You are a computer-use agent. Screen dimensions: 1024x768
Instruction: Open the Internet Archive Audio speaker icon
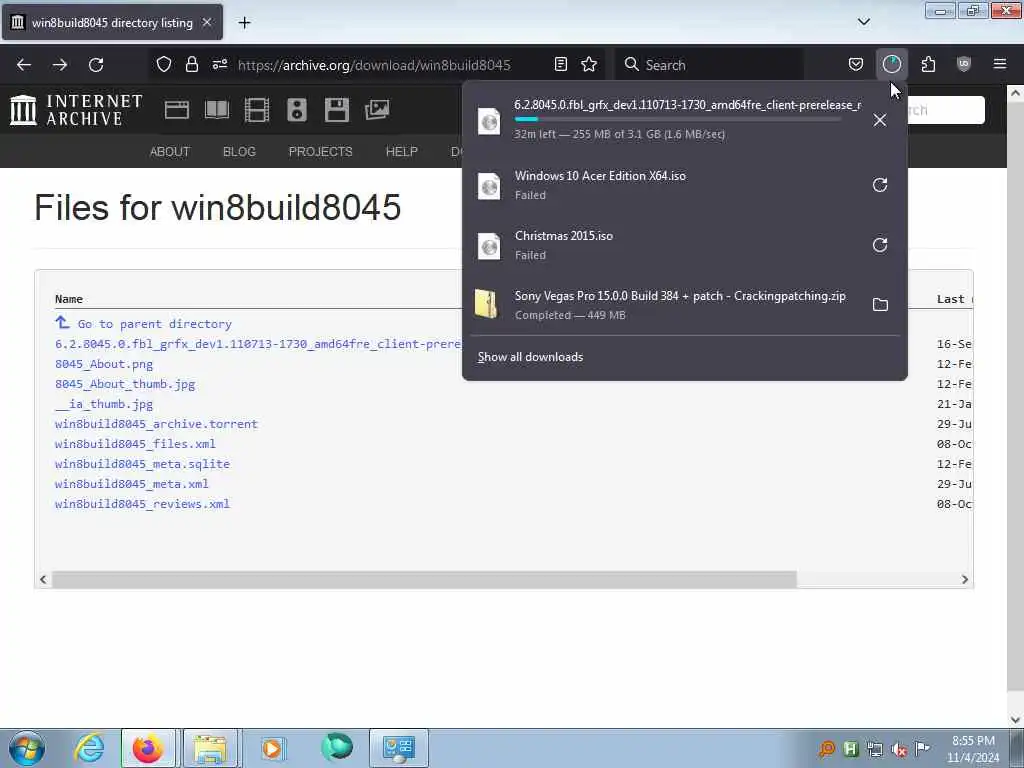coord(296,110)
